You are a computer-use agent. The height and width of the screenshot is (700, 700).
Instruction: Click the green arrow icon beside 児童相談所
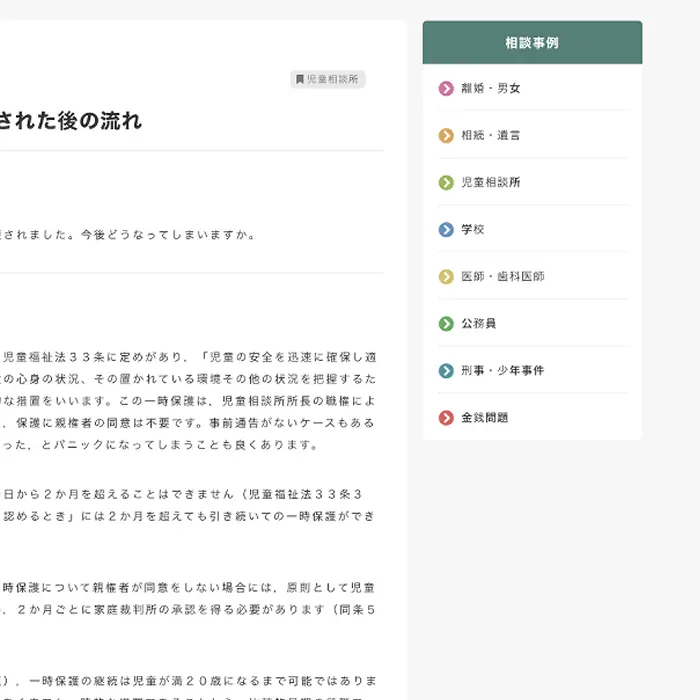[446, 183]
